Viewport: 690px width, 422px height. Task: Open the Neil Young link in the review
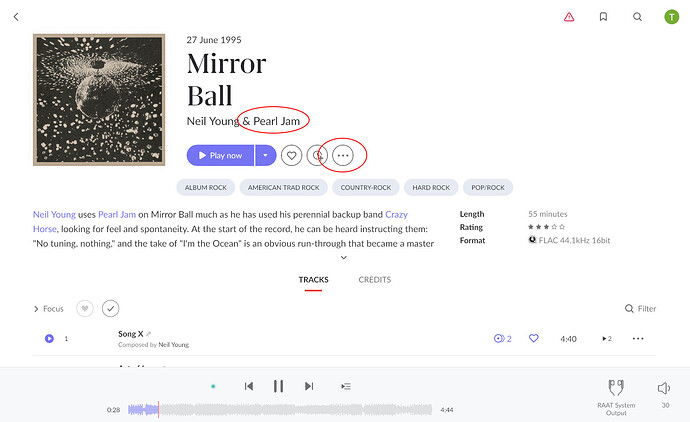pos(54,214)
